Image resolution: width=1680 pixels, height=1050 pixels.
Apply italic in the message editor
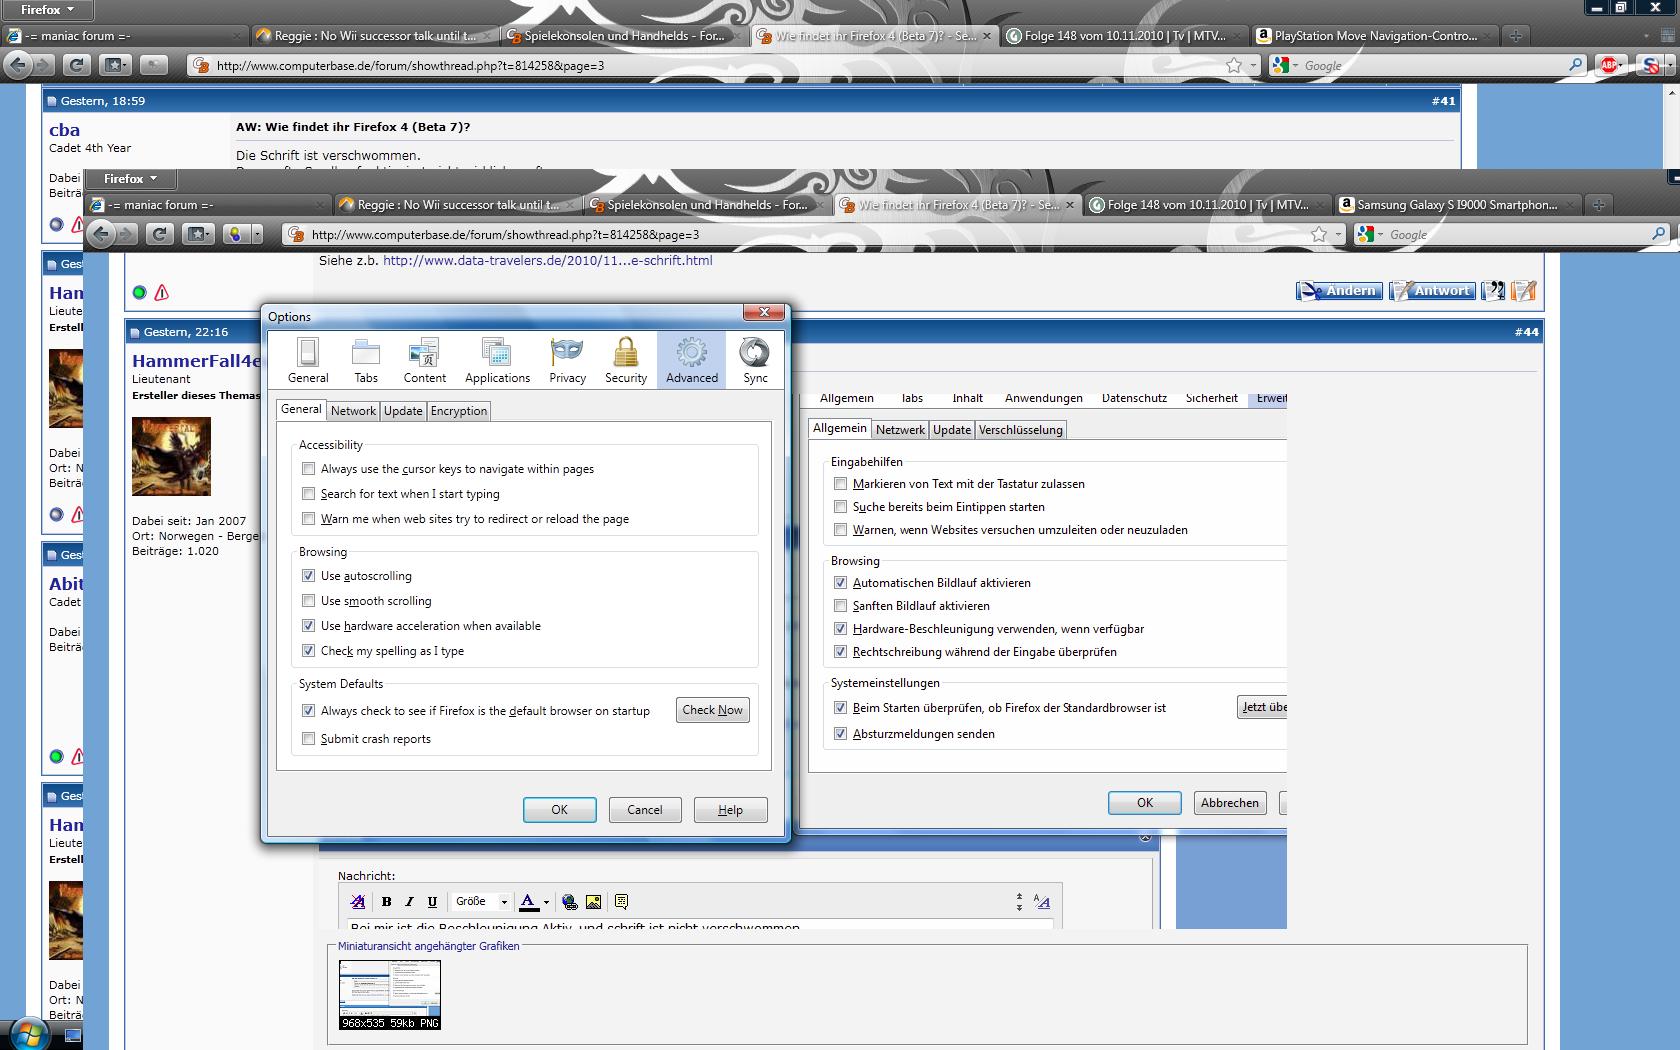coord(409,901)
